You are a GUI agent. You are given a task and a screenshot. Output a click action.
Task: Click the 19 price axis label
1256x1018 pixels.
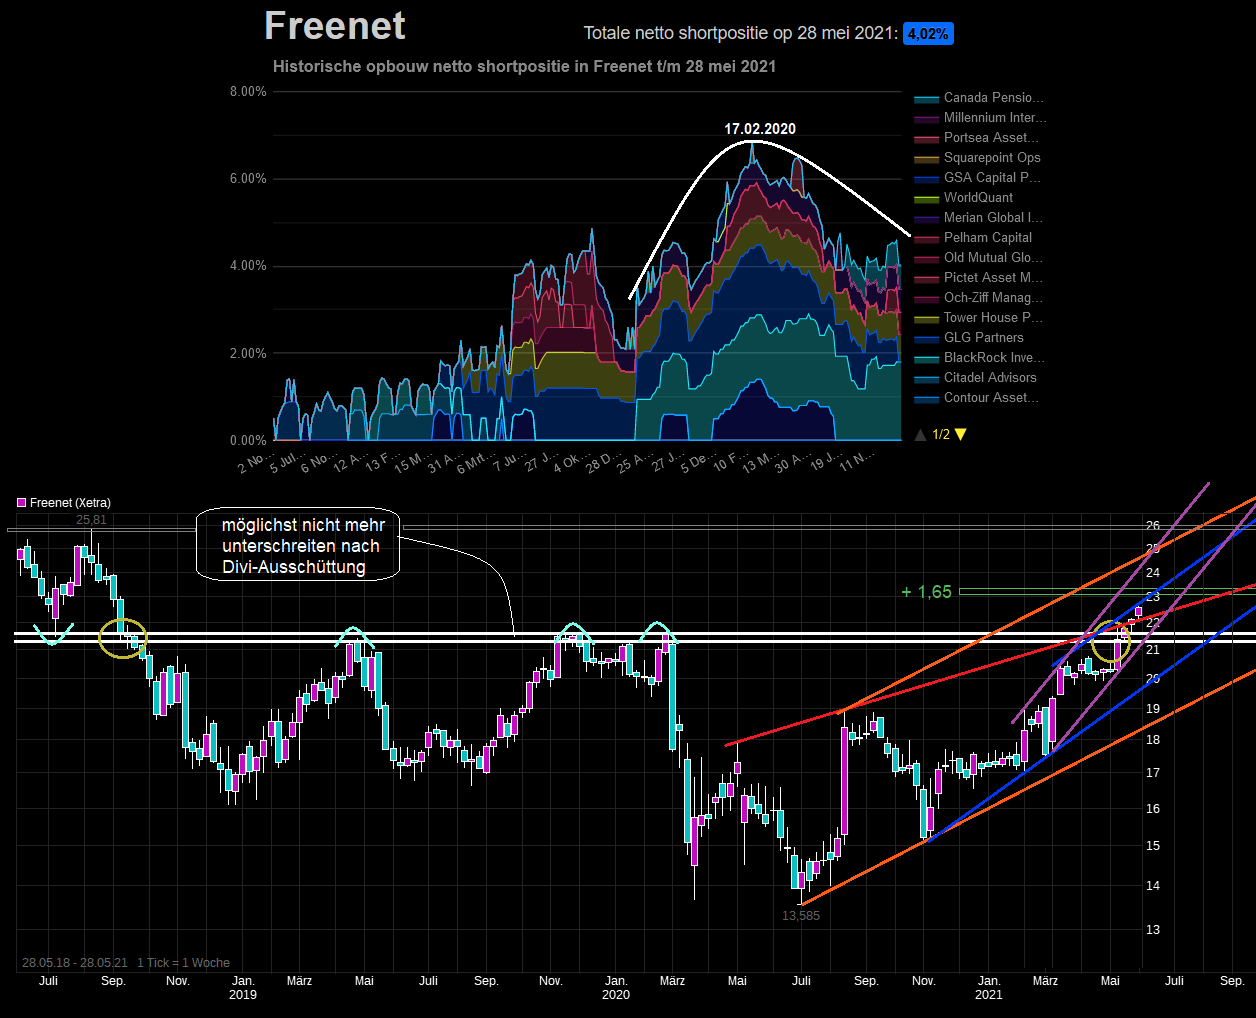tap(1153, 709)
